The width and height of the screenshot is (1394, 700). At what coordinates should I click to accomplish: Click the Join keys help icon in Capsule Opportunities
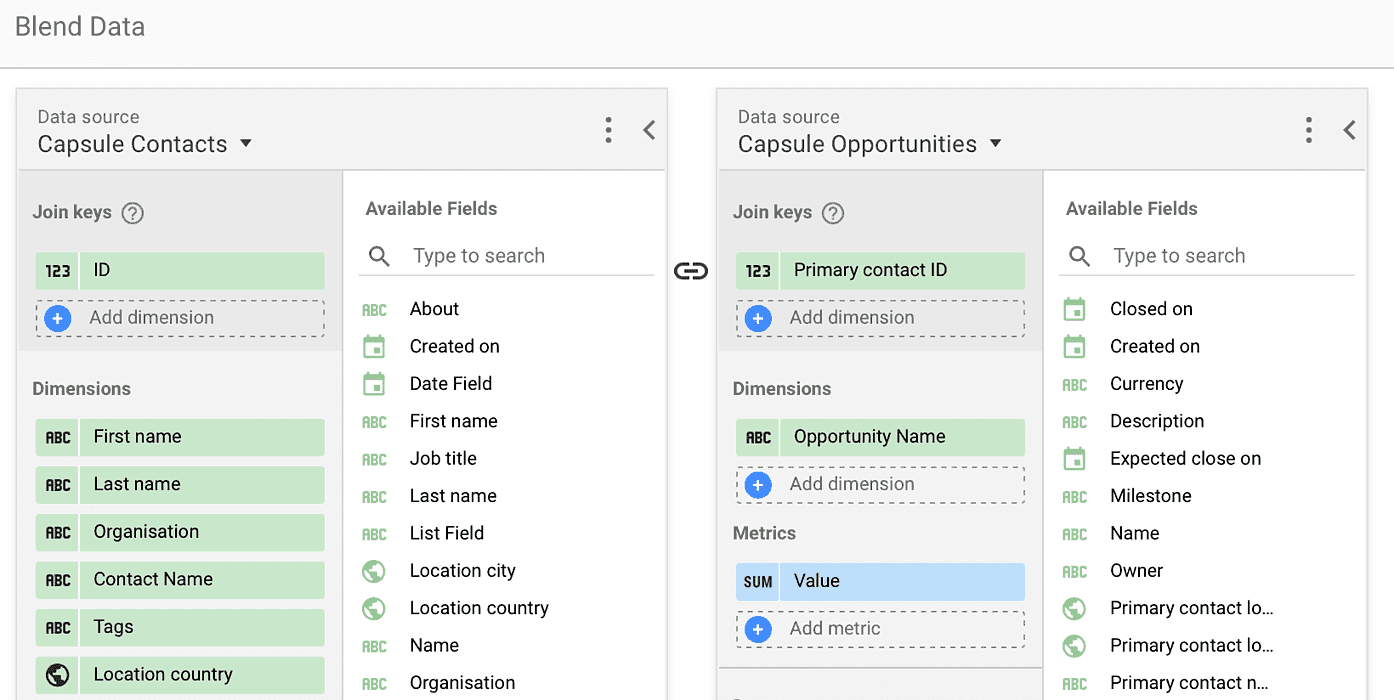click(x=832, y=213)
